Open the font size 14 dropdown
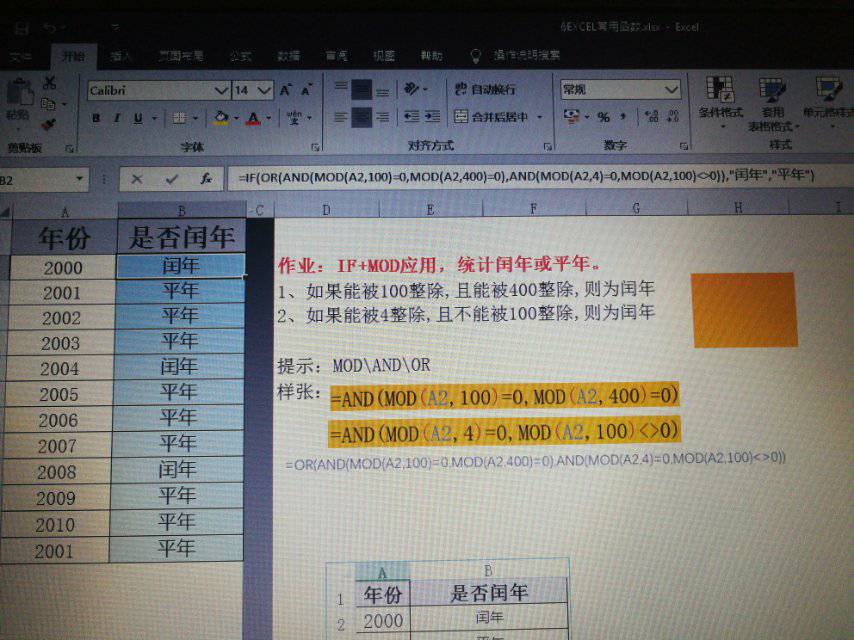Screen dimensions: 854x640 [x=264, y=90]
